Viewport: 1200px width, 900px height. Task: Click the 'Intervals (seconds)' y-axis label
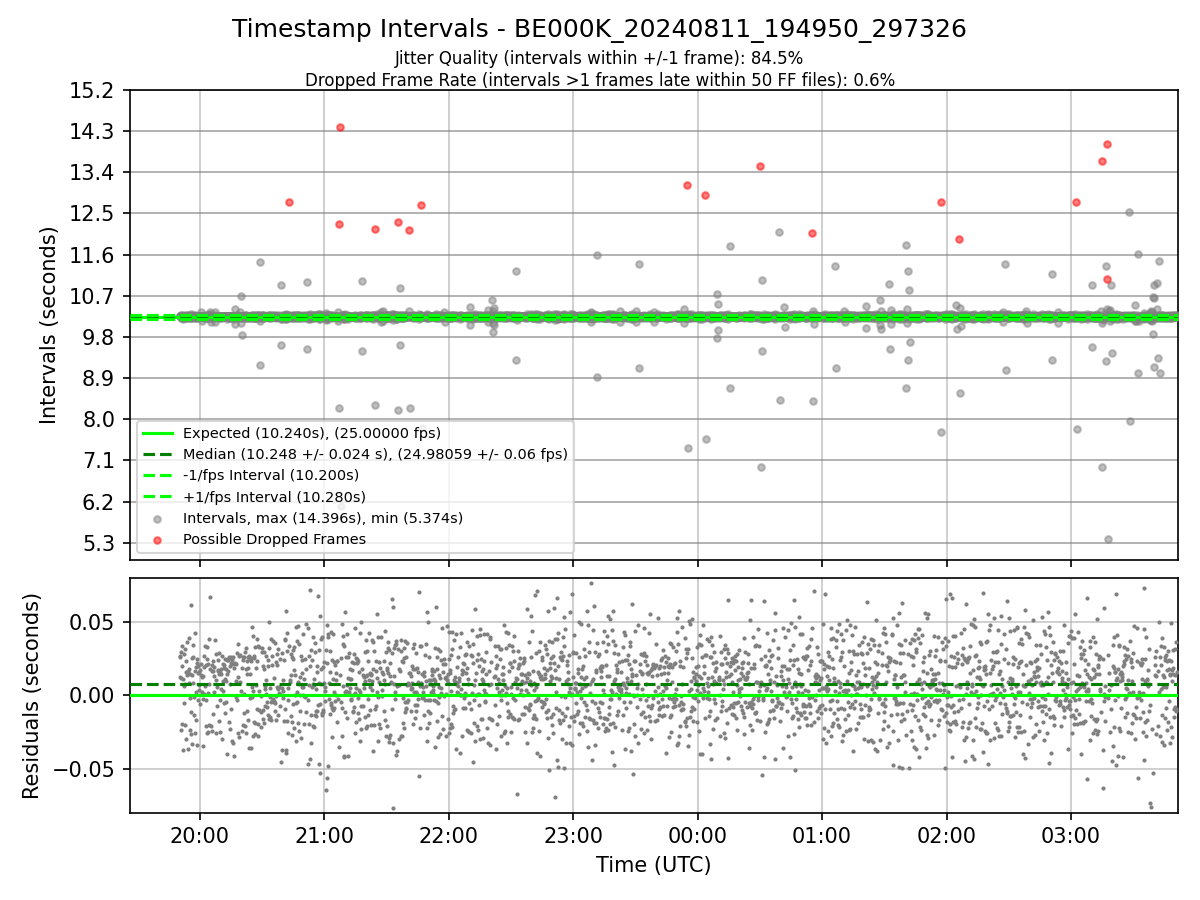49,325
